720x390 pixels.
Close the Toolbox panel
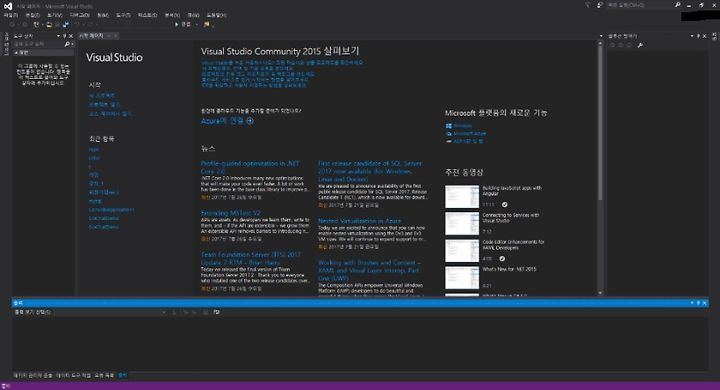(71, 36)
